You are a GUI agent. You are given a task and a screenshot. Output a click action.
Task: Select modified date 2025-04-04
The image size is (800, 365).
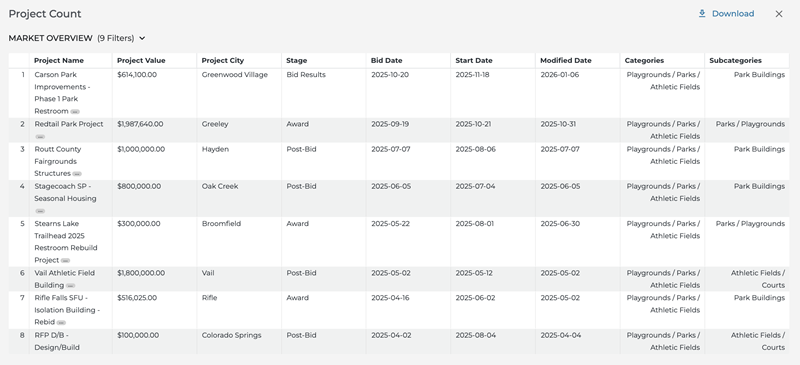click(560, 335)
